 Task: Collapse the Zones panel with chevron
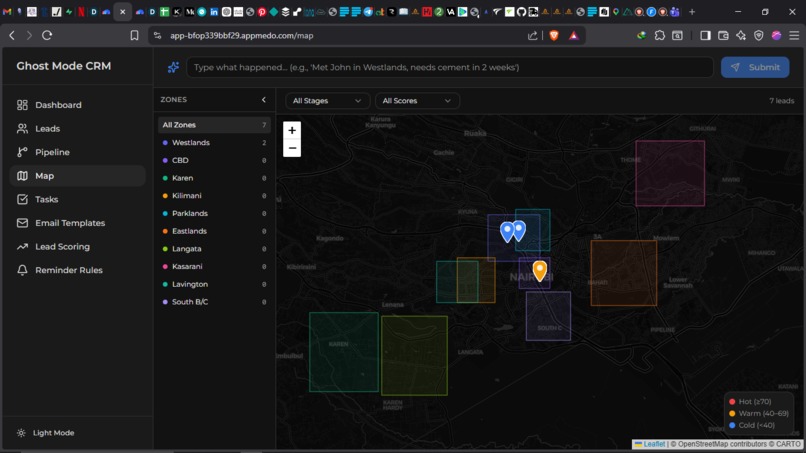point(264,100)
